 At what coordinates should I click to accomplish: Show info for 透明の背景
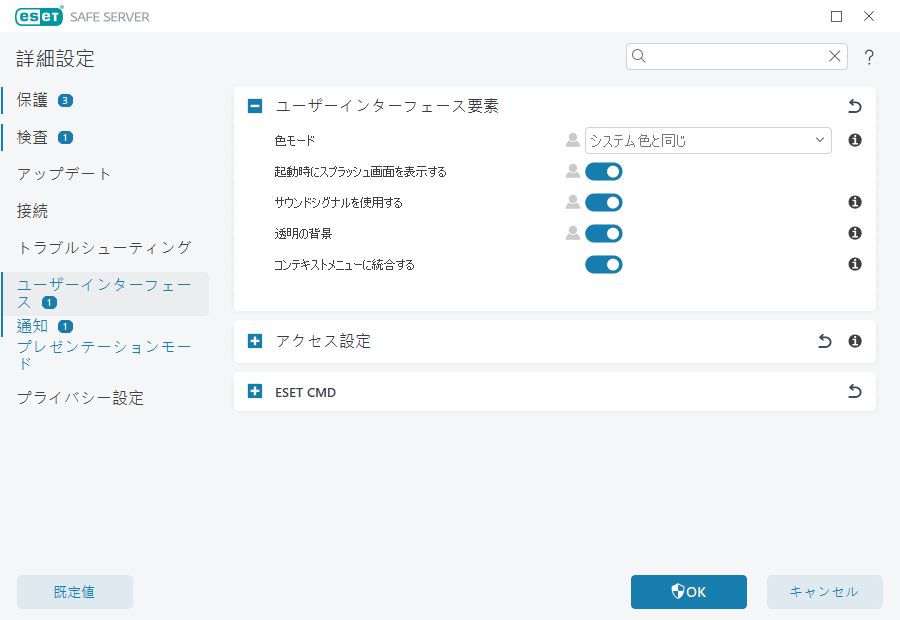point(854,233)
